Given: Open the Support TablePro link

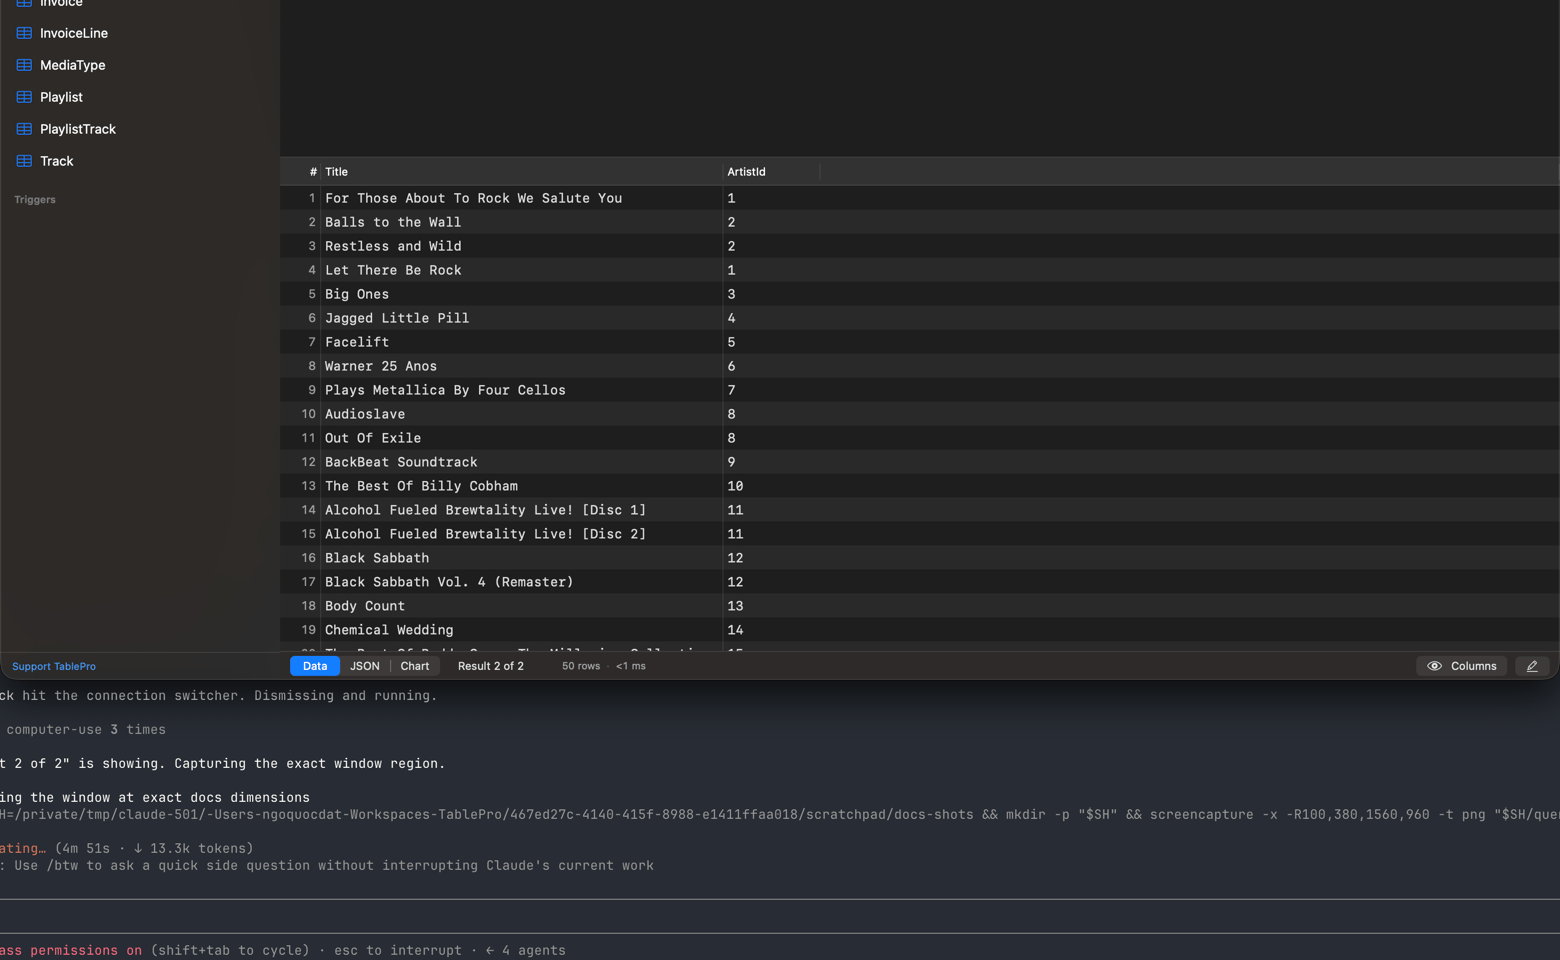Looking at the screenshot, I should pos(54,666).
